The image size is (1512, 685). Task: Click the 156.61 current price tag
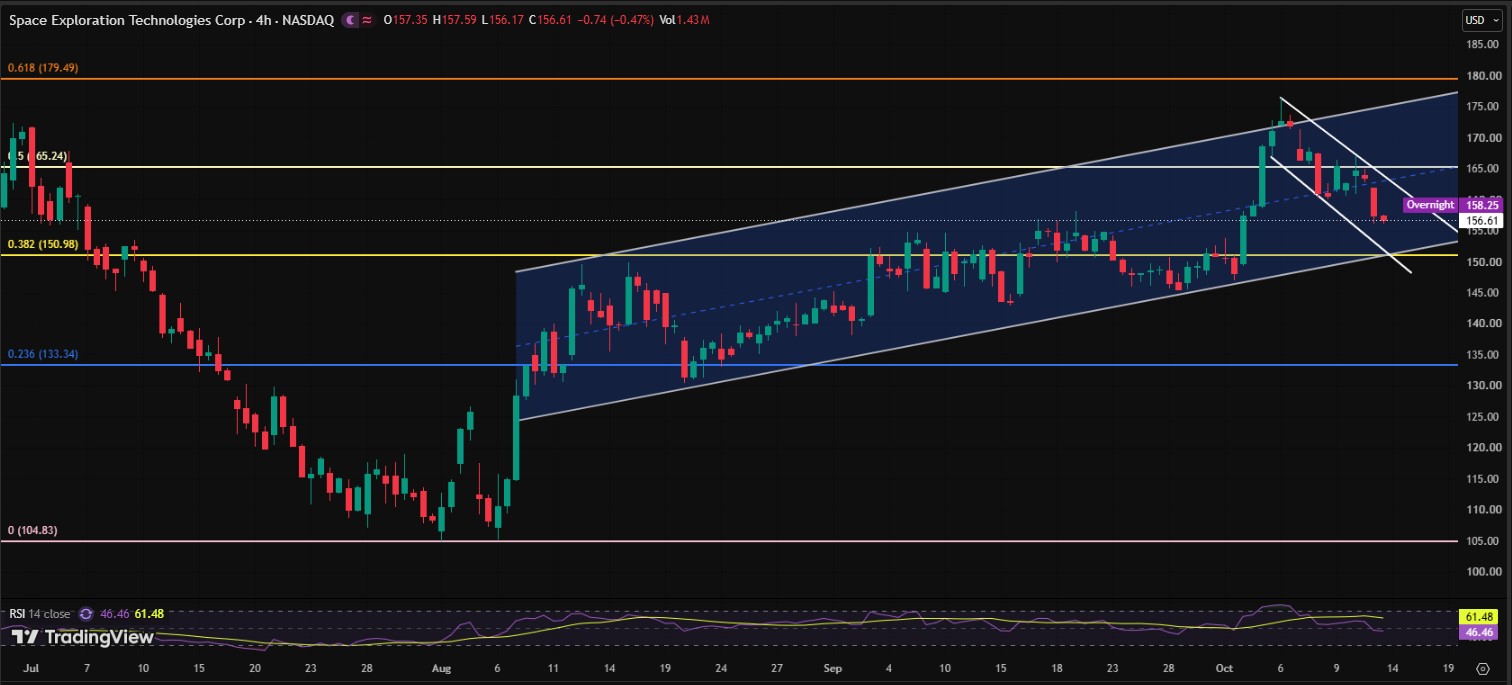coord(1480,220)
